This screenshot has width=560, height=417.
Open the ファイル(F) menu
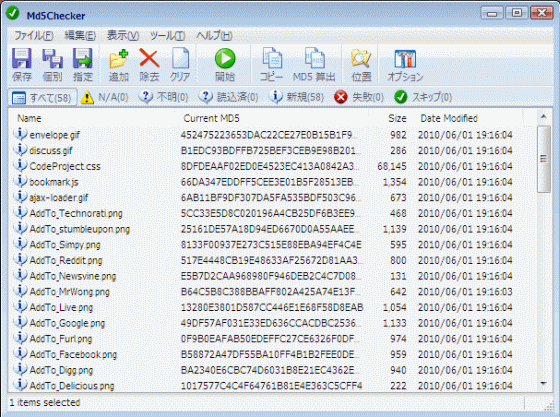(34, 36)
